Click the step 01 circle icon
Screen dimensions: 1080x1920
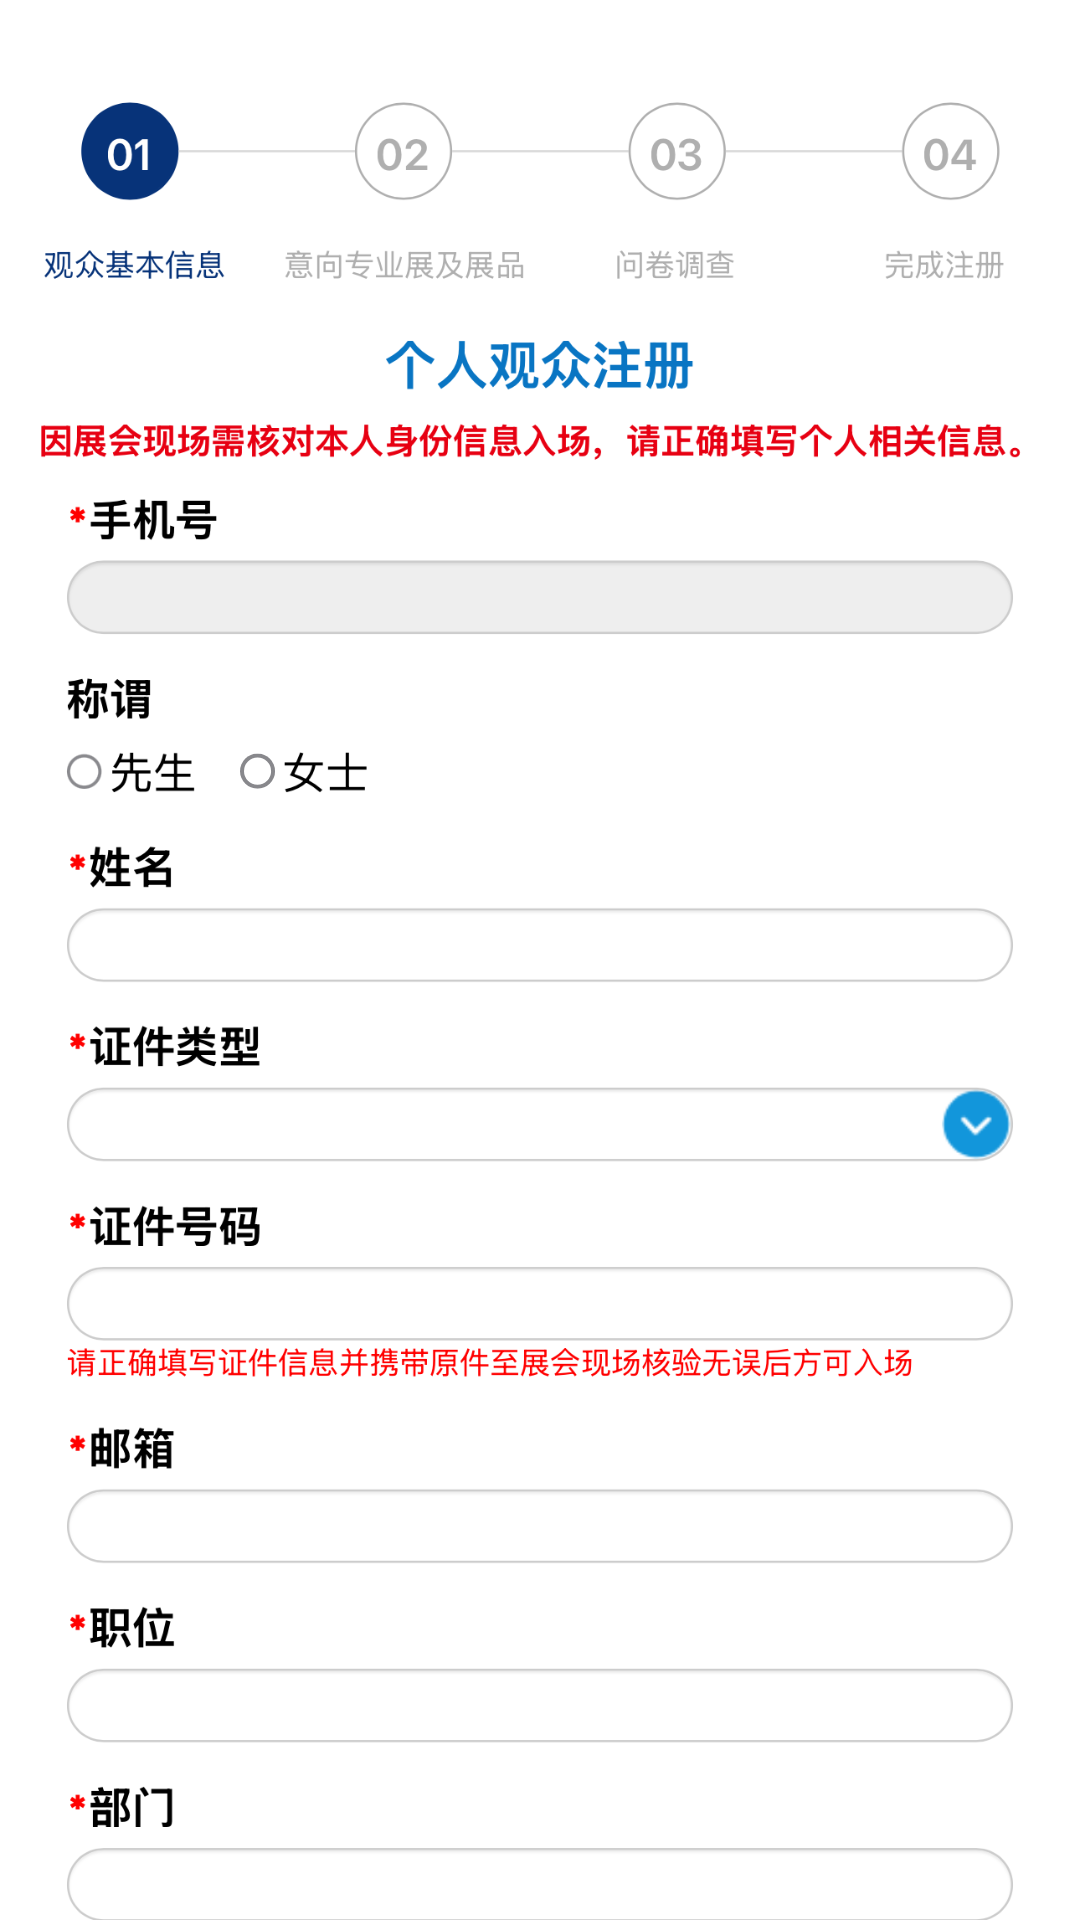tap(130, 152)
